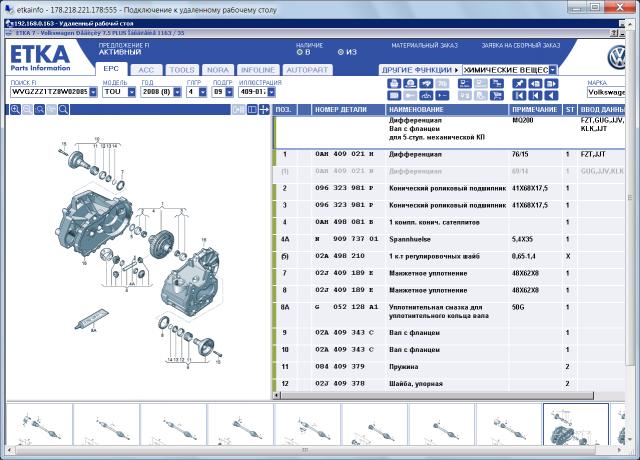Click the single left triangle back icon

(551, 96)
